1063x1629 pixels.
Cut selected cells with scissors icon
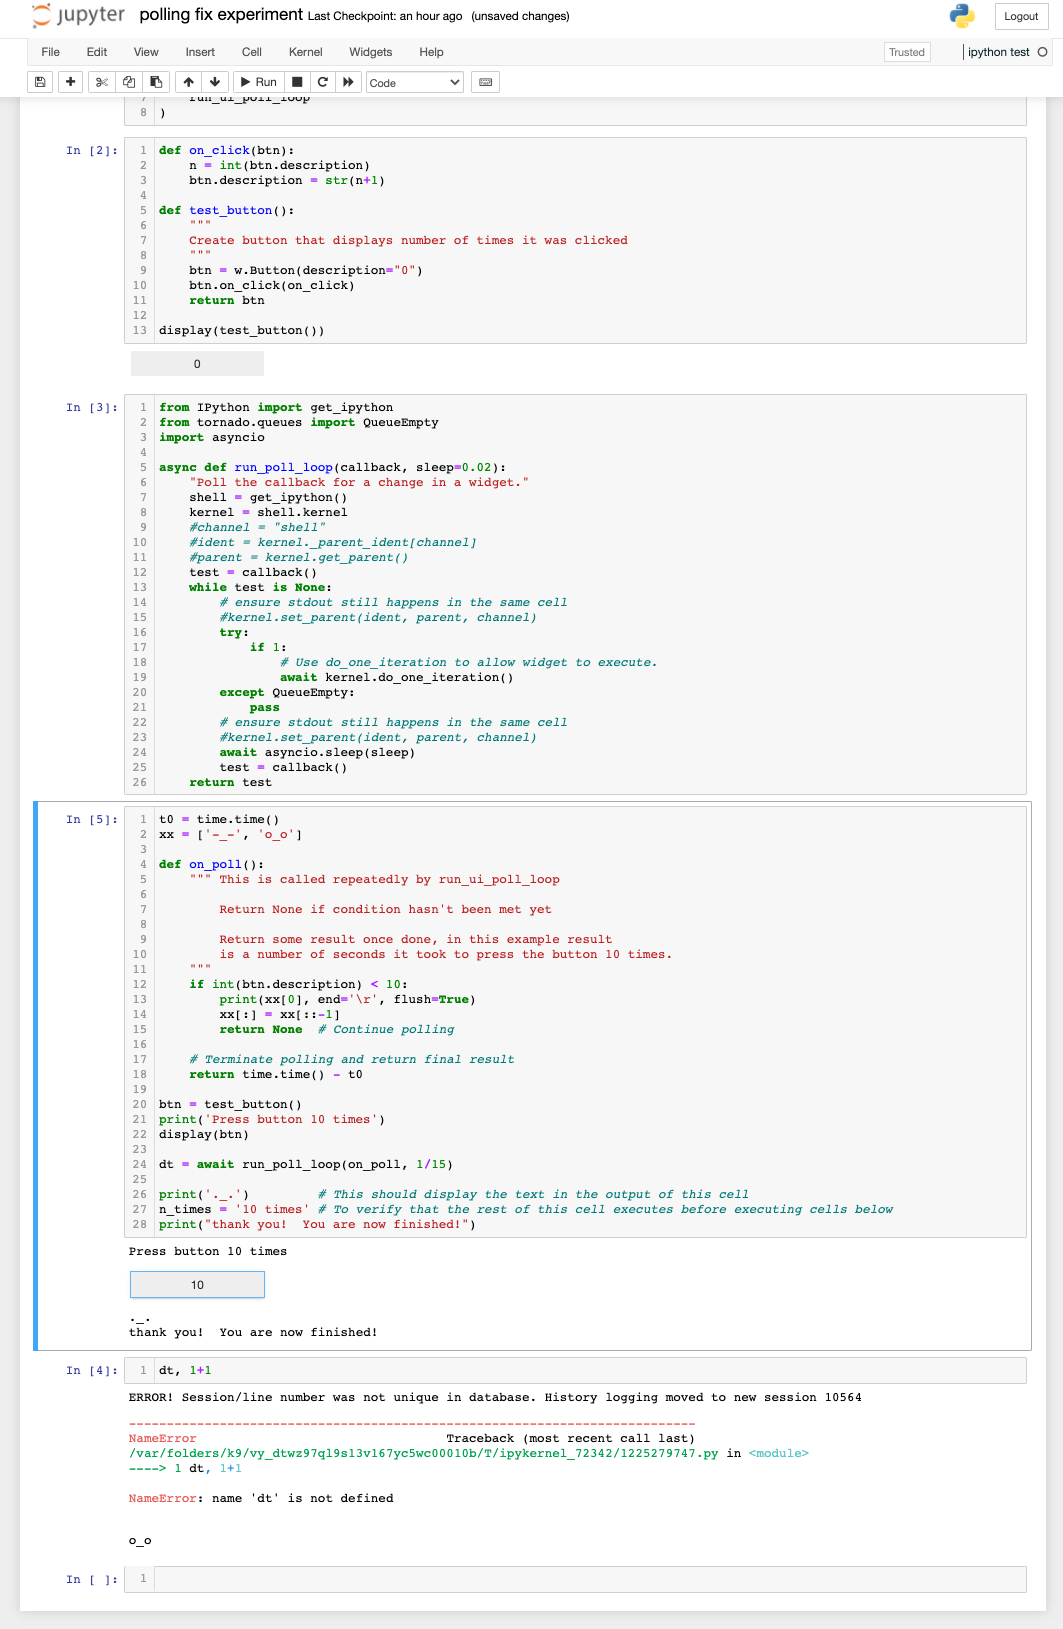click(x=101, y=82)
